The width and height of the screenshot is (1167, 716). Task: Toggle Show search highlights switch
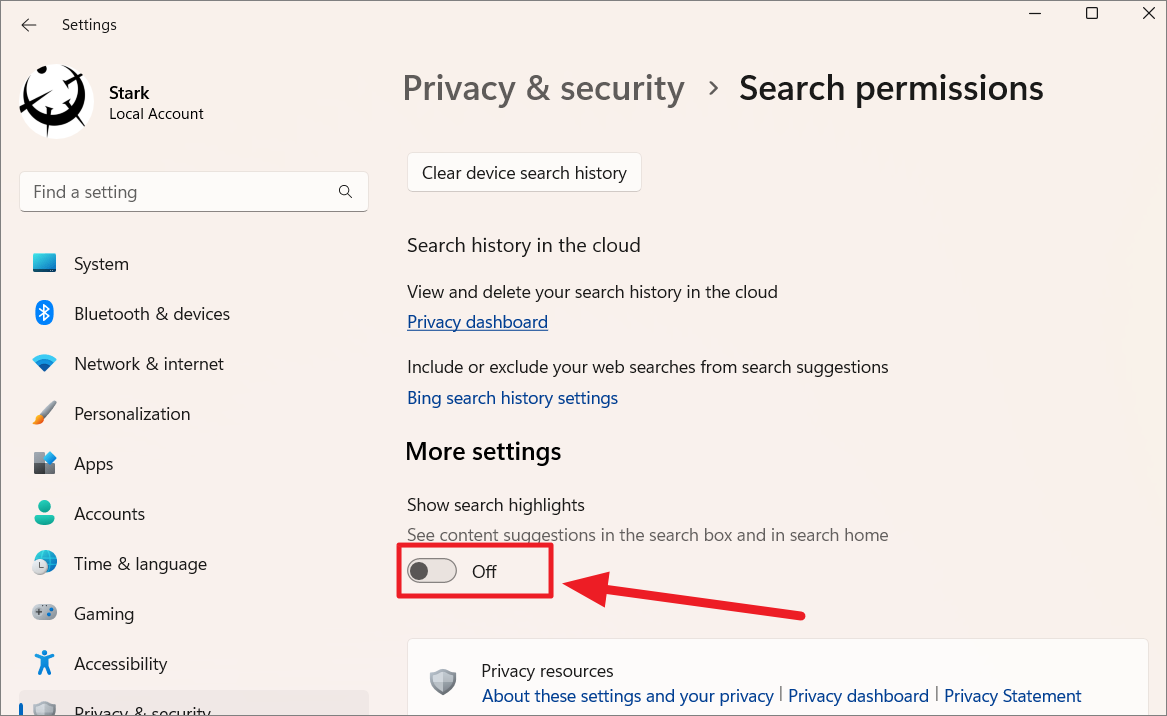432,571
